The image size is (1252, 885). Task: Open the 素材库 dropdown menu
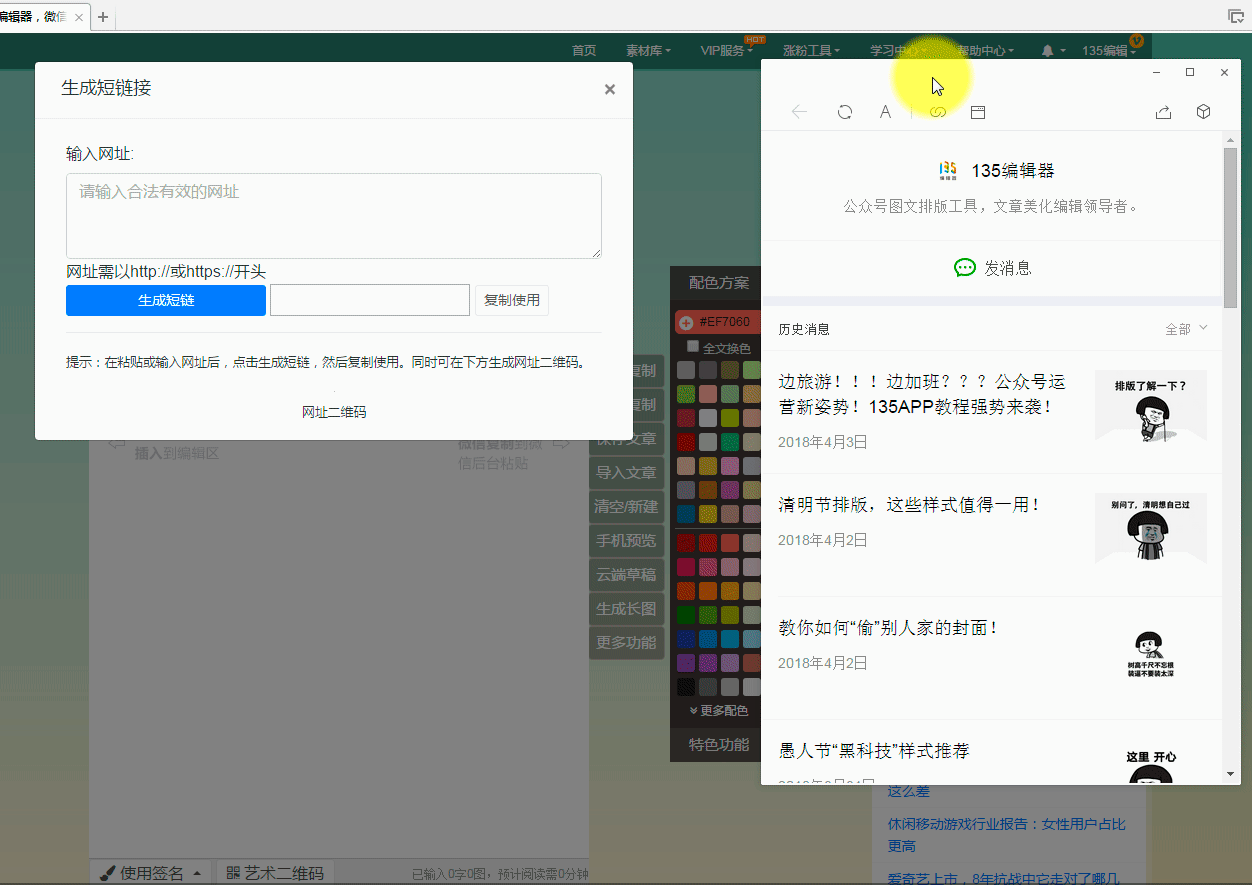point(648,50)
